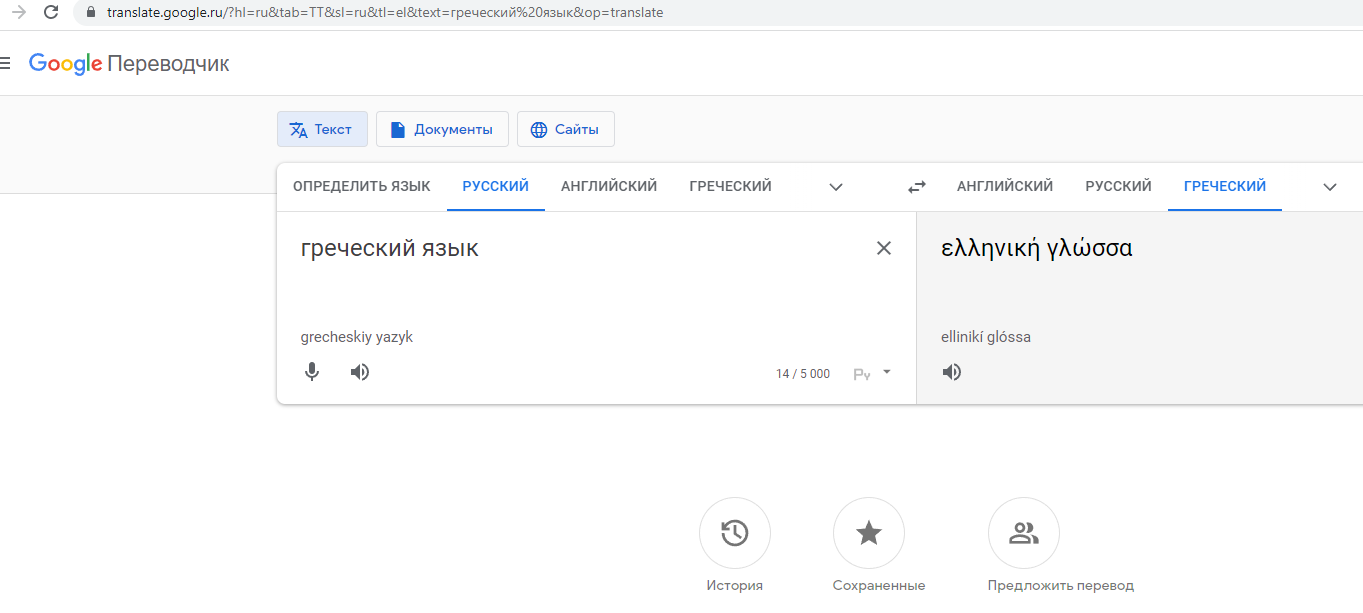The height and width of the screenshot is (613, 1363).
Task: Switch to Сайты translation mode
Action: [x=565, y=129]
